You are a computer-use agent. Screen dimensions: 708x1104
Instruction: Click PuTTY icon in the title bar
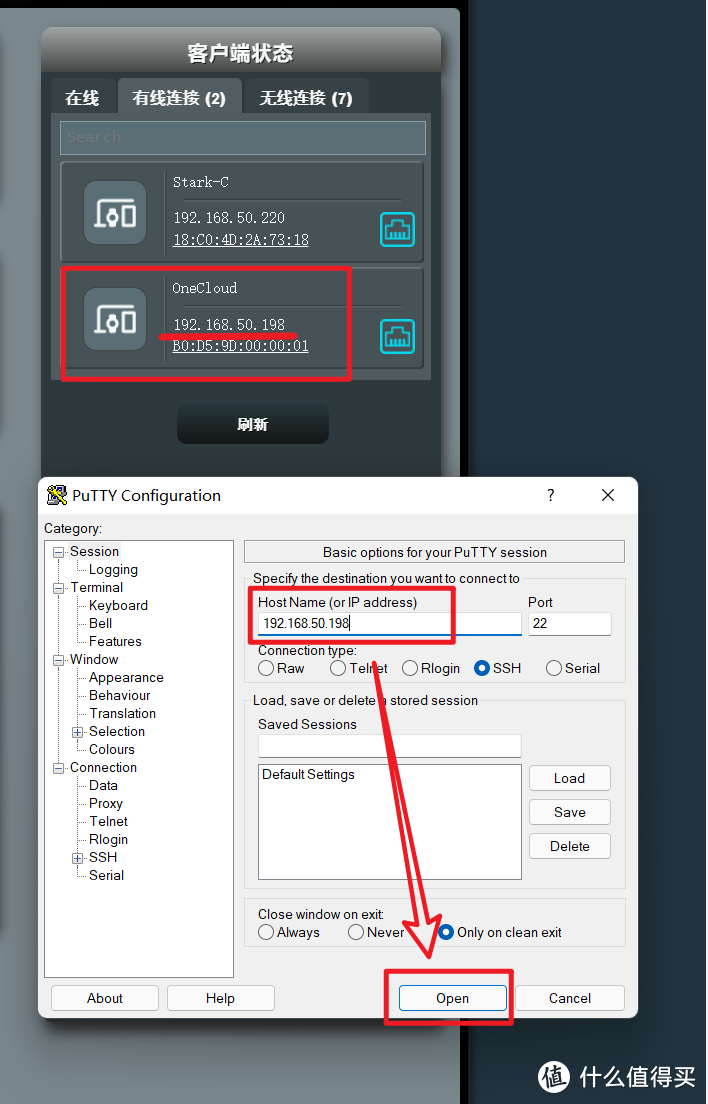click(56, 495)
